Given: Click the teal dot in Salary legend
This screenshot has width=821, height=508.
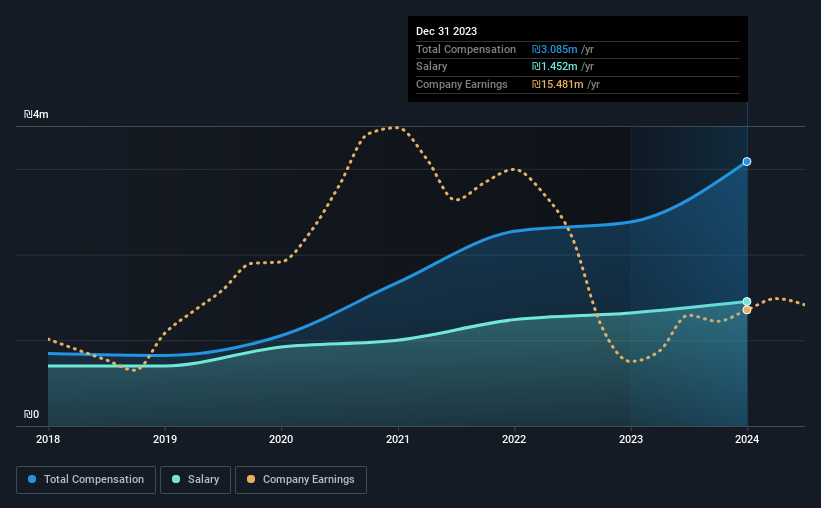Looking at the screenshot, I should [176, 479].
